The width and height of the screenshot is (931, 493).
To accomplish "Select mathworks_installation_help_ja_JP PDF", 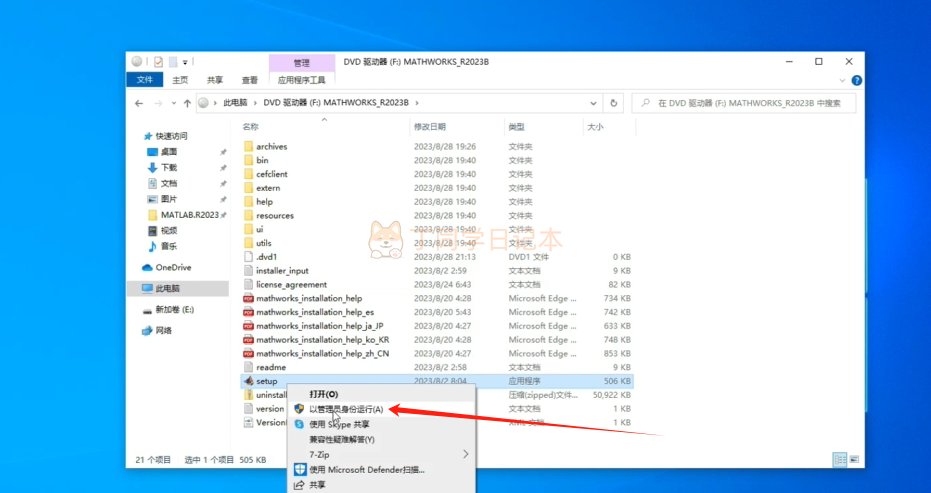I will click(319, 326).
